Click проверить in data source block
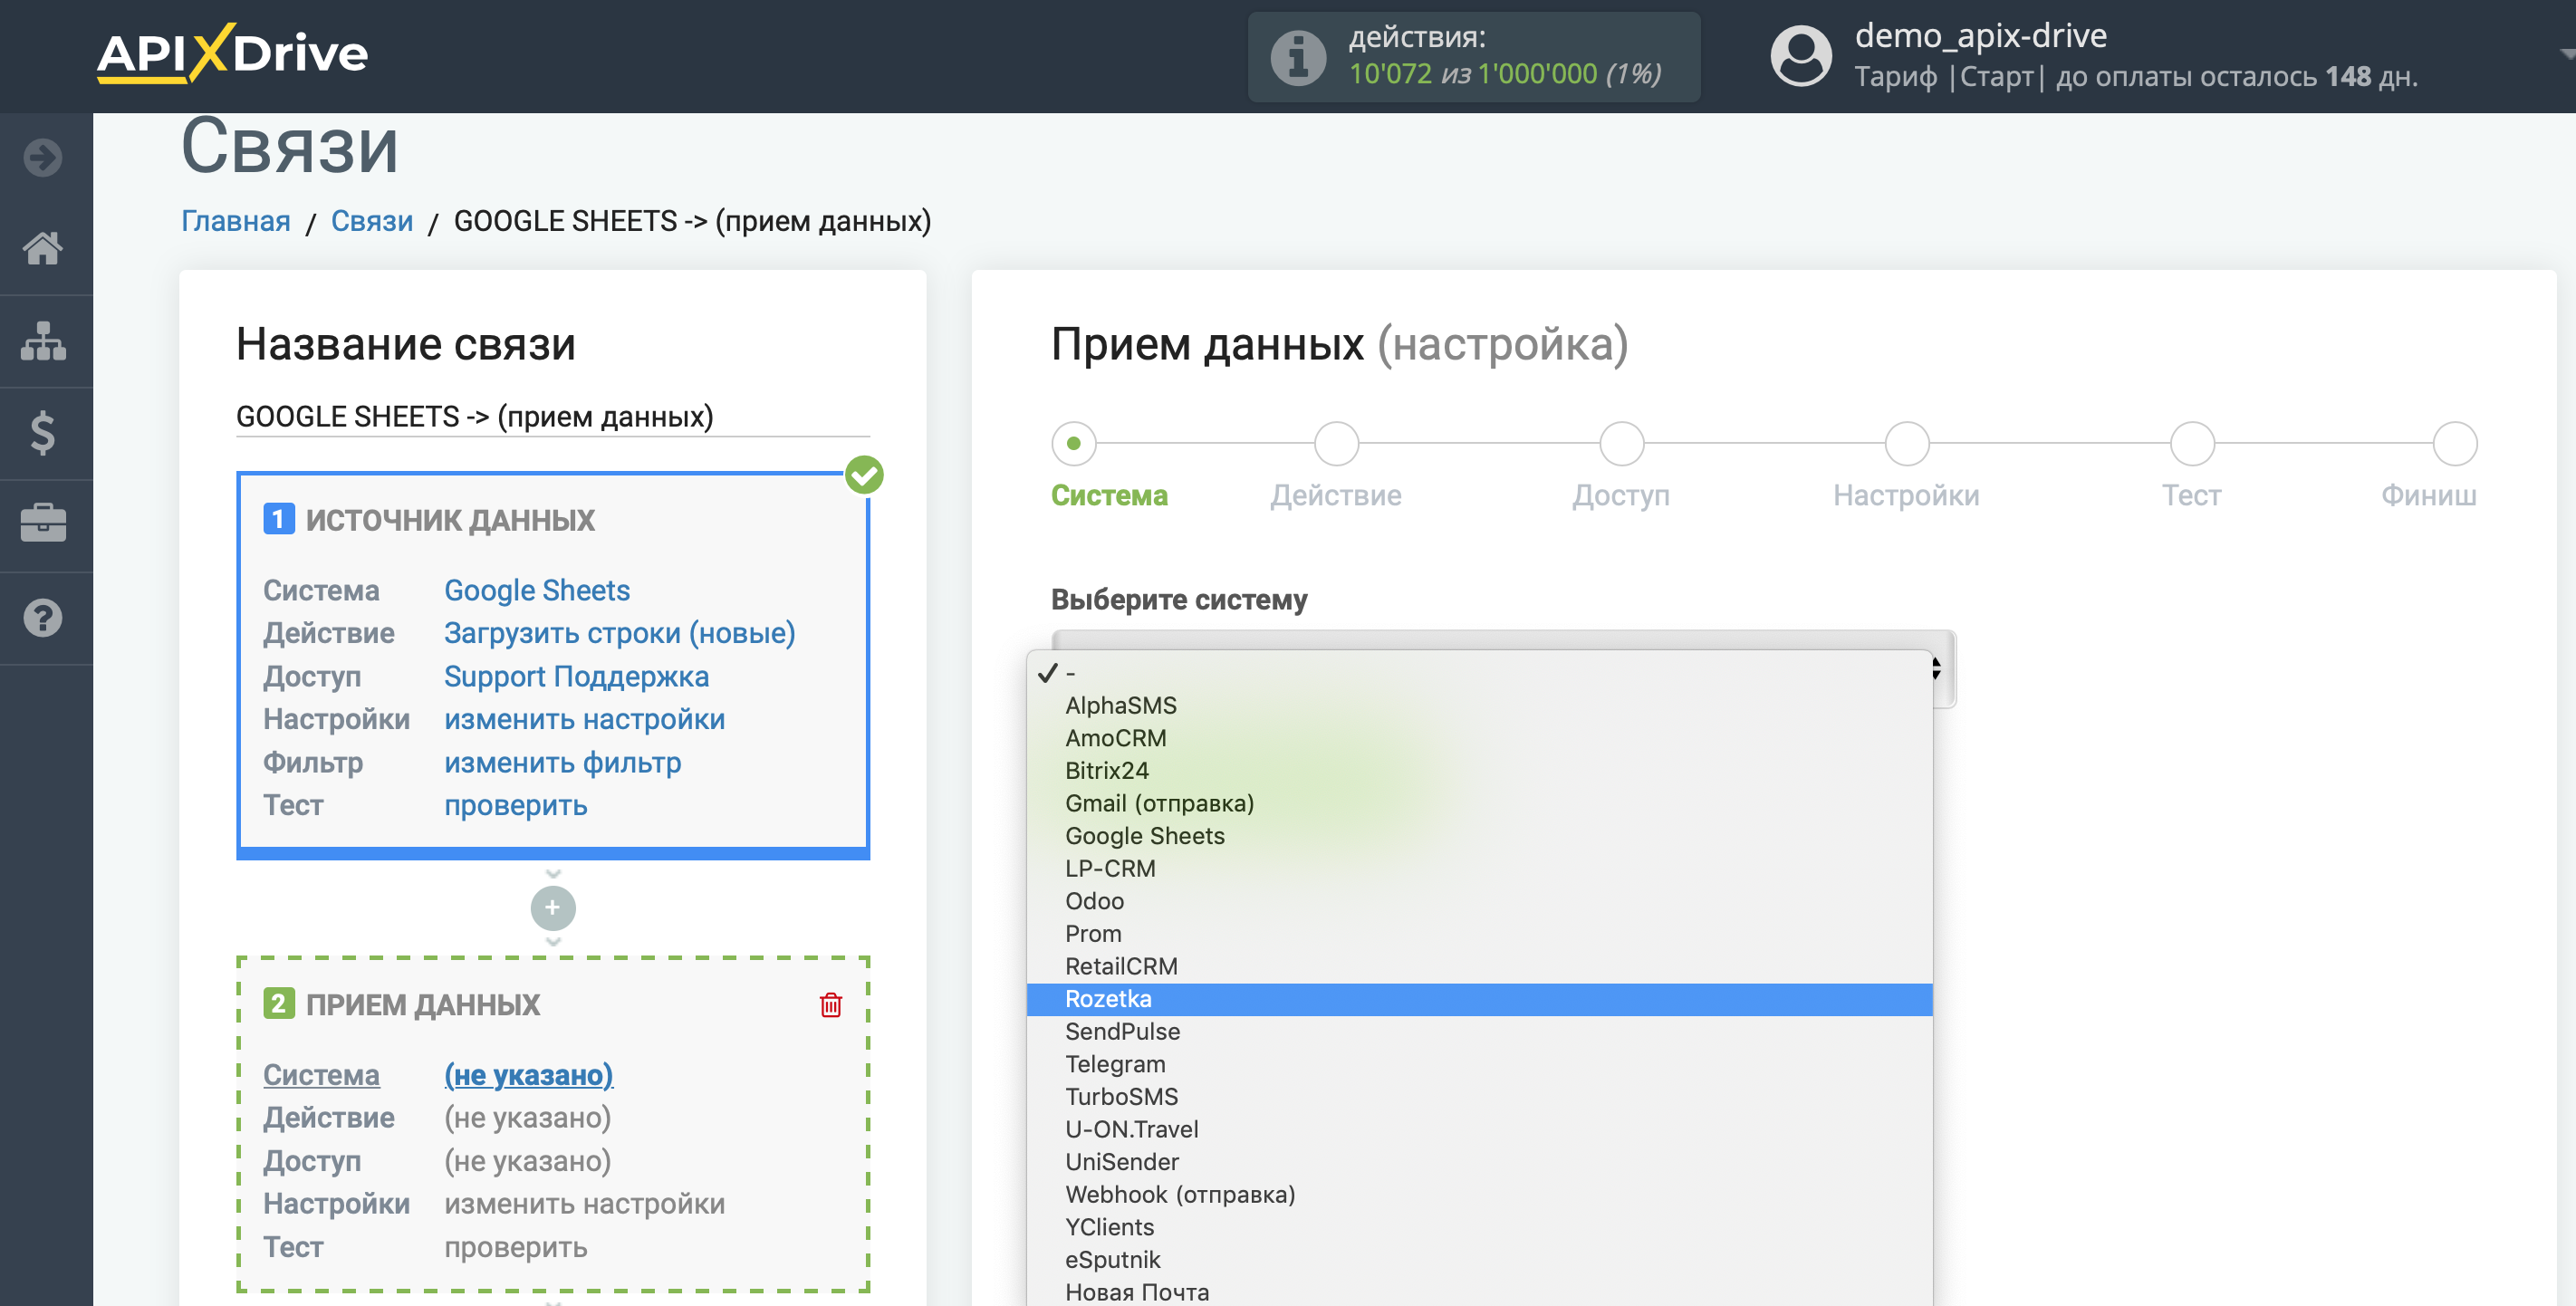Viewport: 2576px width, 1306px height. (516, 805)
